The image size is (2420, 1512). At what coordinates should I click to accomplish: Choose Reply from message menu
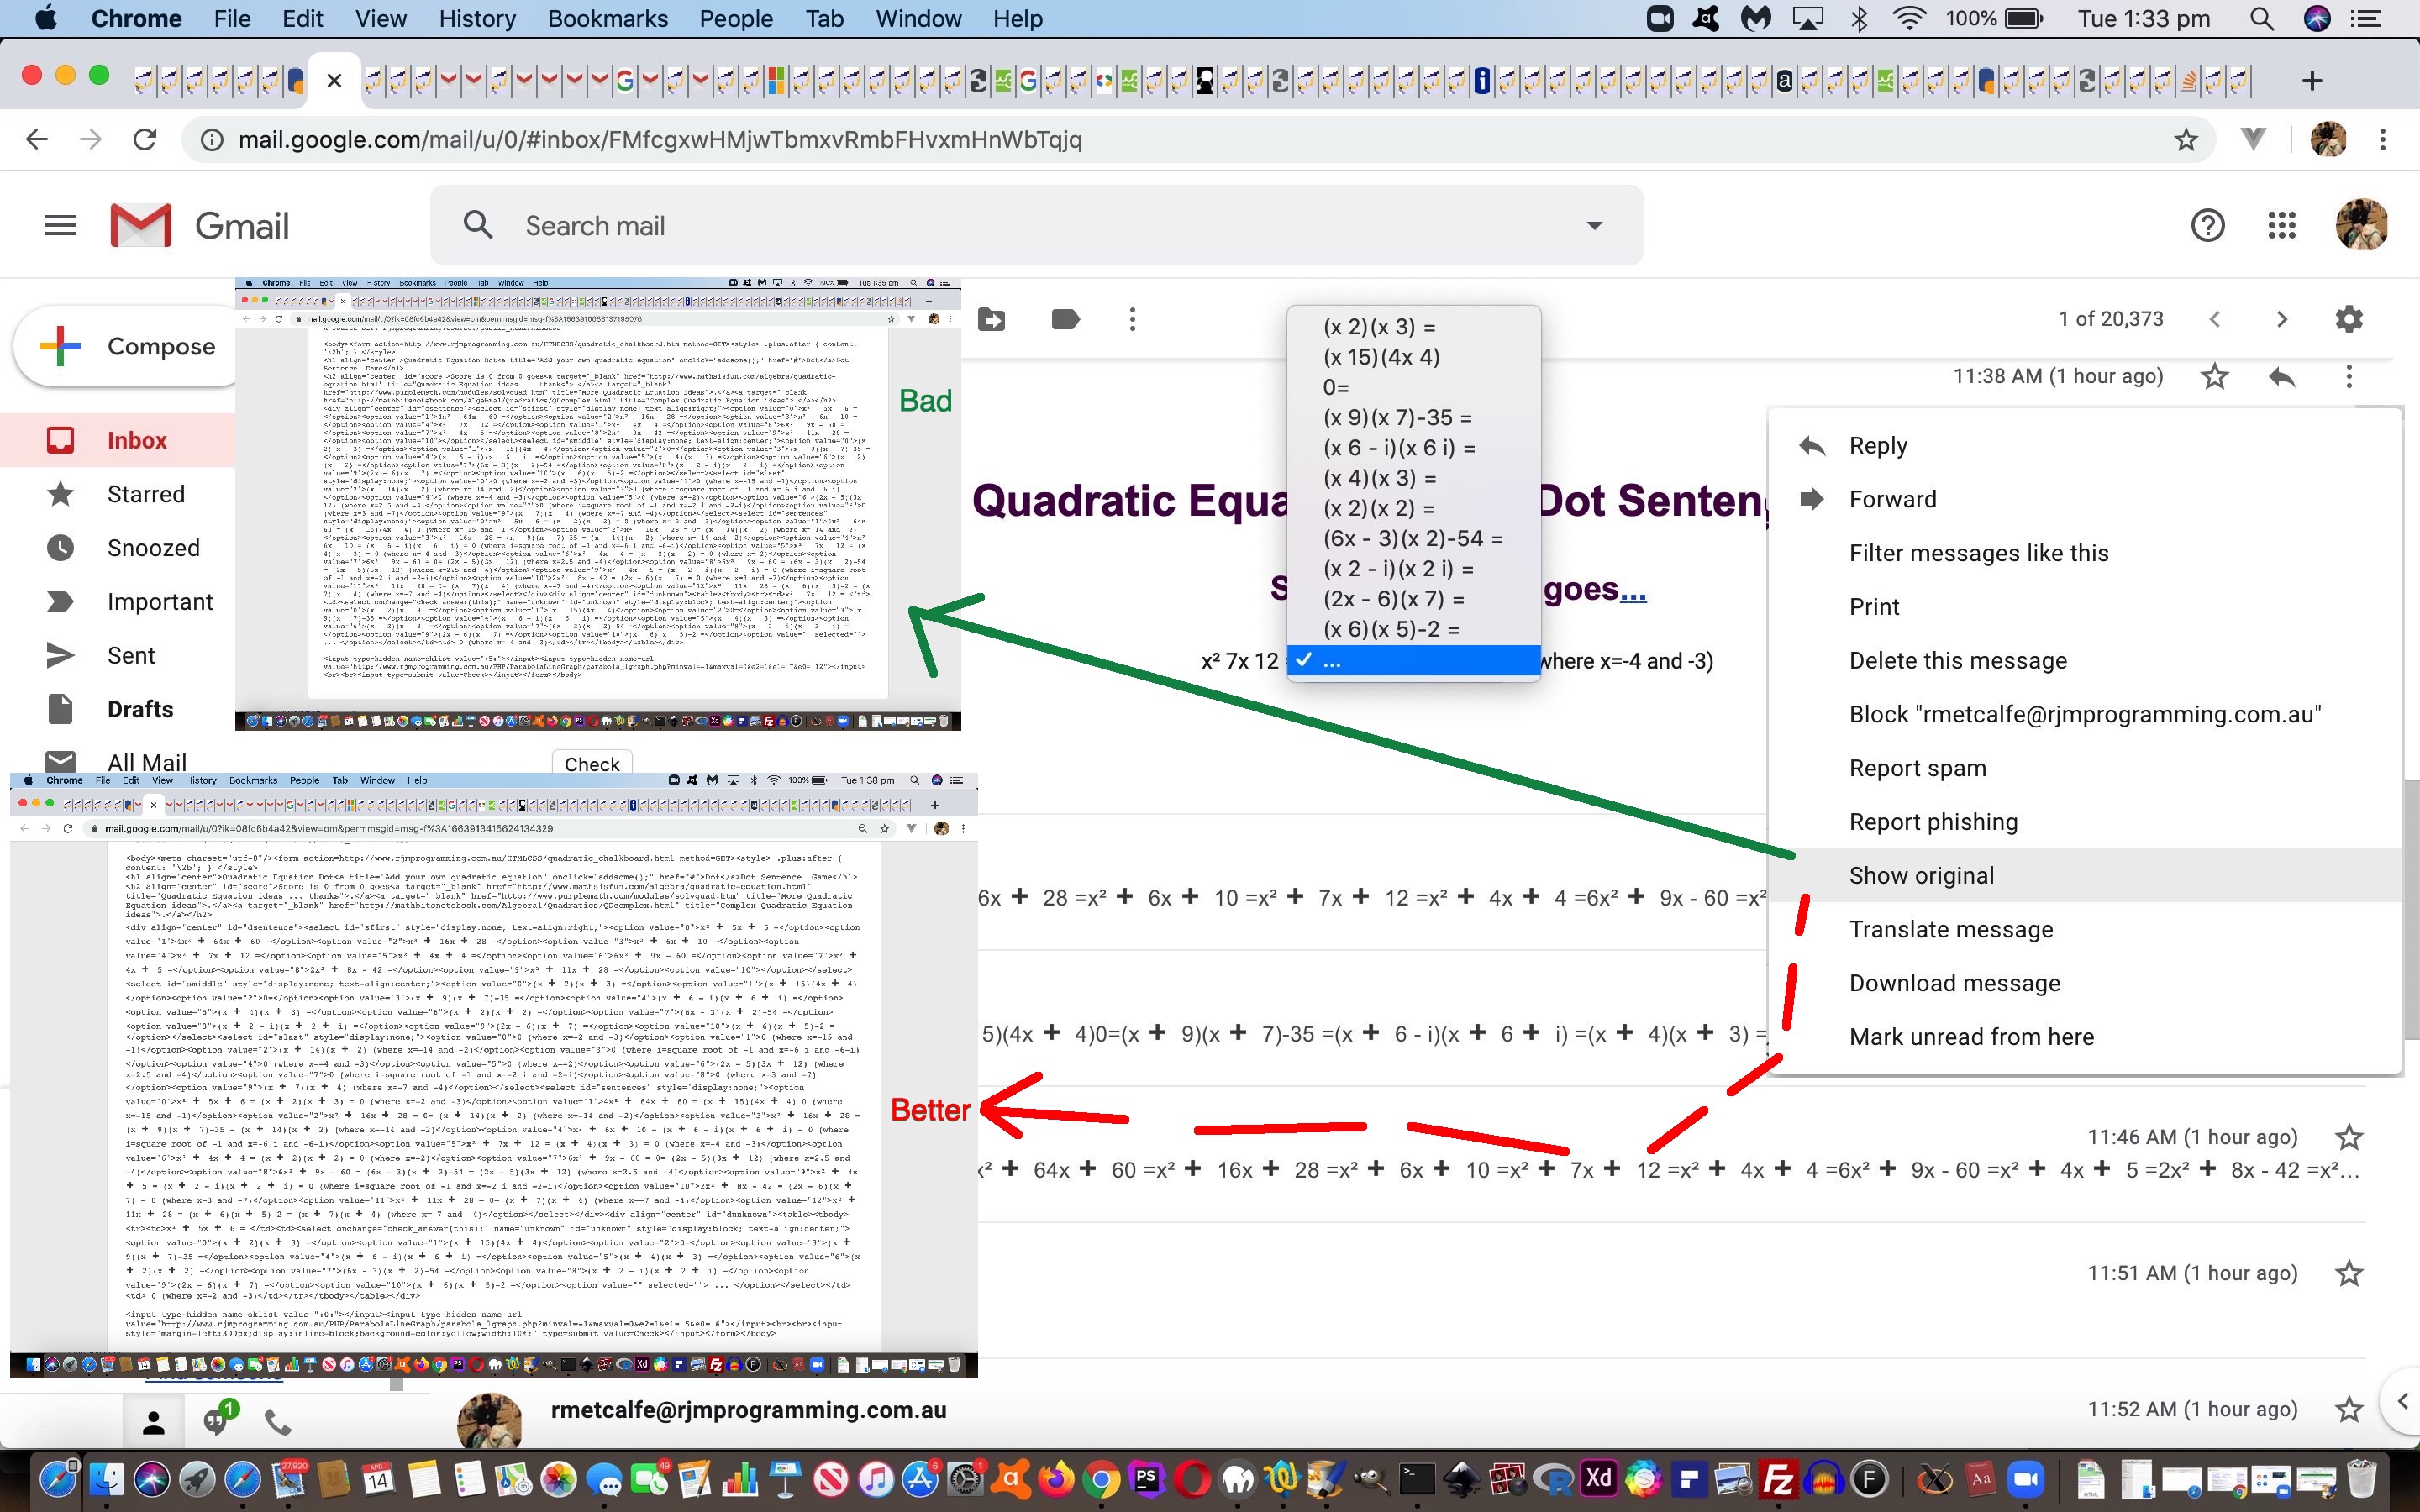pos(2085,446)
